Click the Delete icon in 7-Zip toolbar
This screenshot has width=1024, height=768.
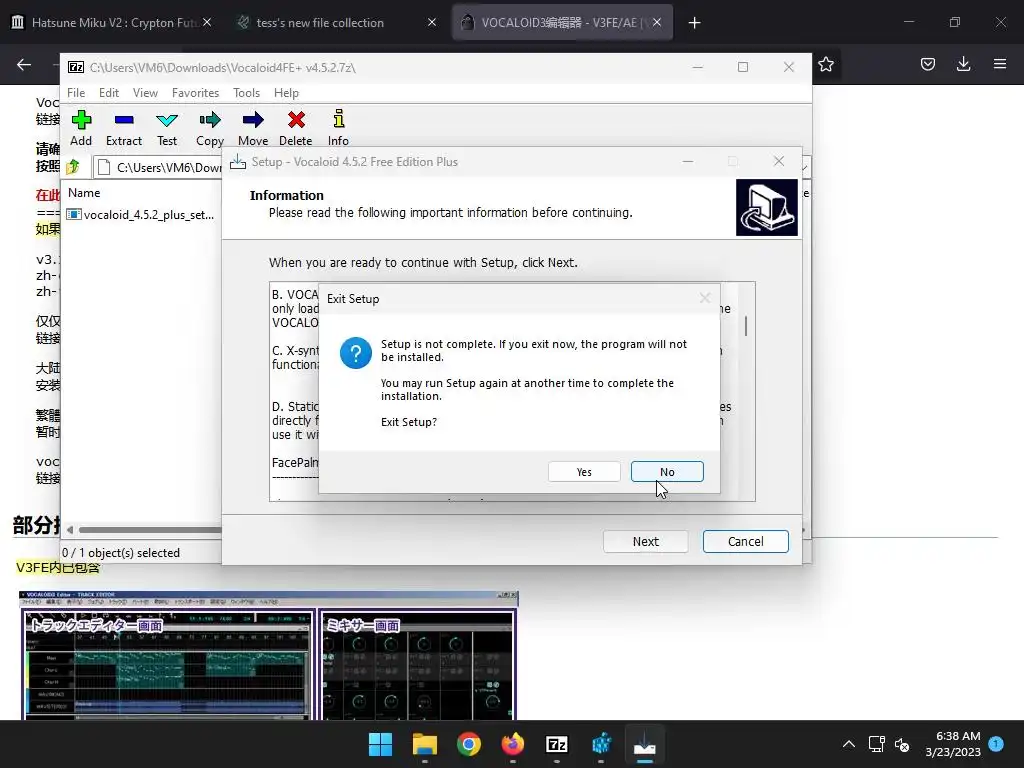[x=296, y=120]
